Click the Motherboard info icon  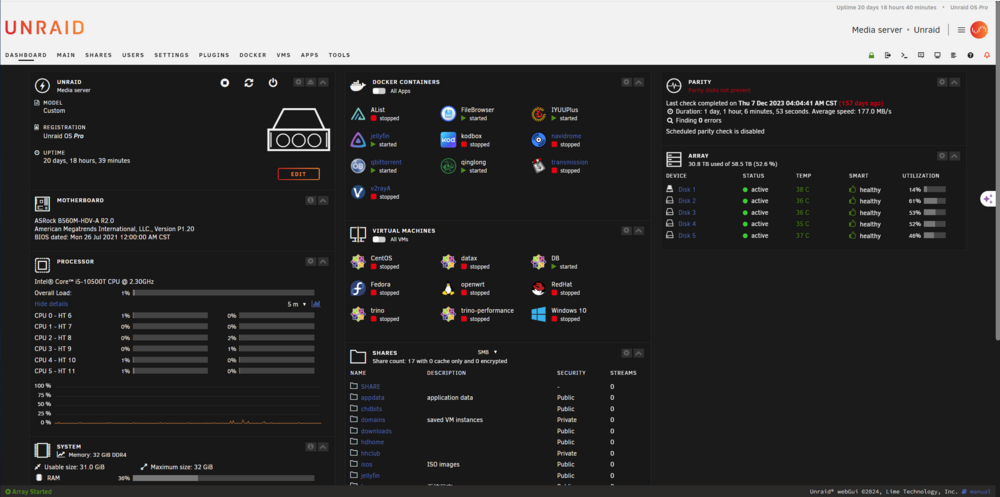311,200
